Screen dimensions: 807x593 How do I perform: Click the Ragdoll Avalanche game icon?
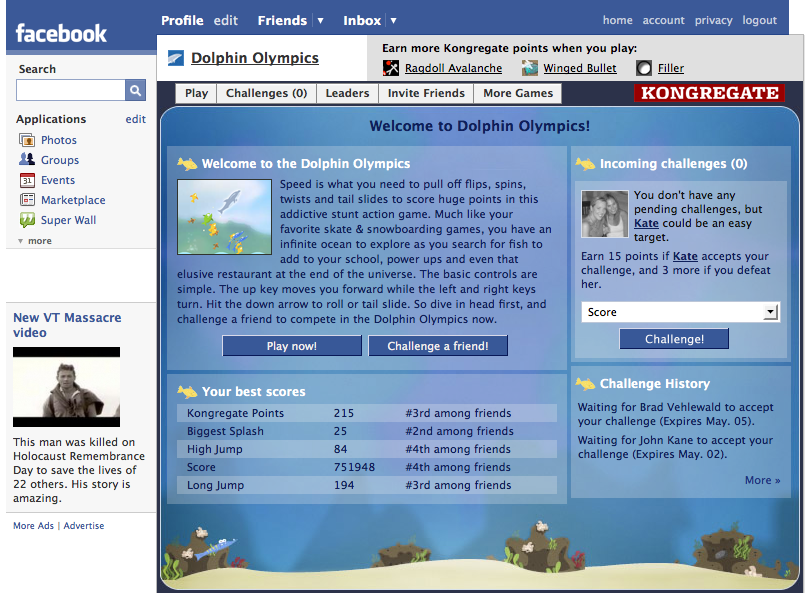click(391, 68)
